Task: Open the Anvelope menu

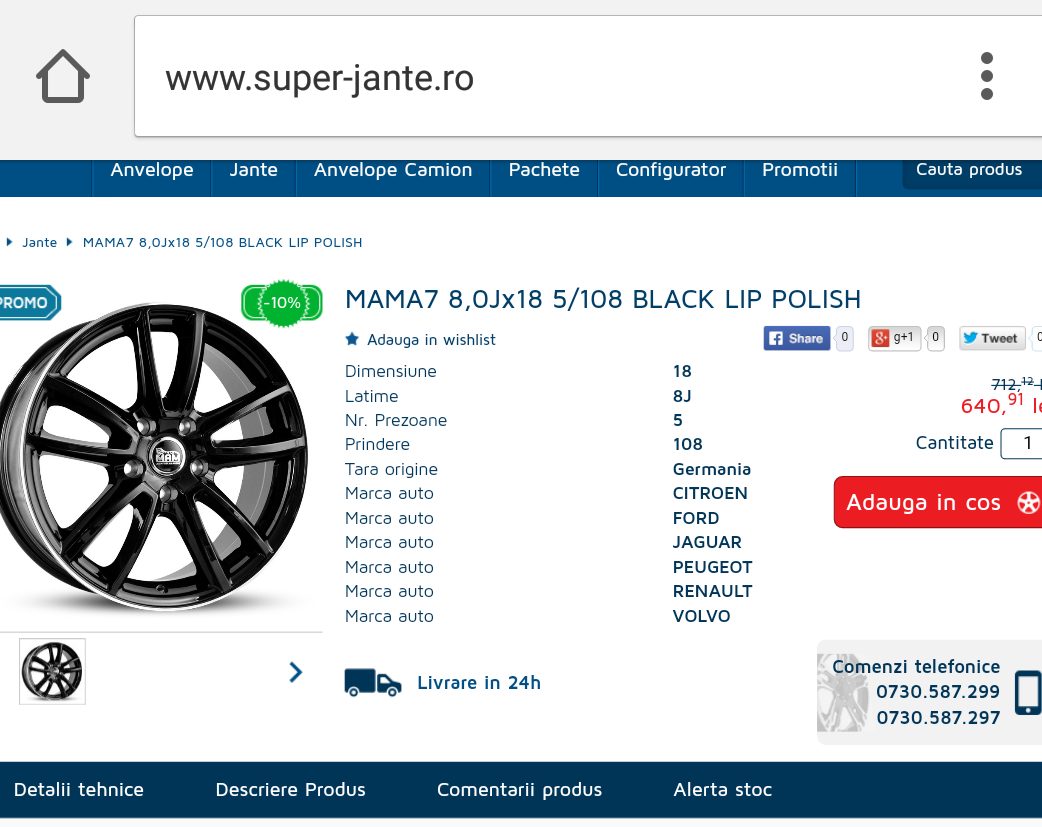Action: tap(152, 170)
